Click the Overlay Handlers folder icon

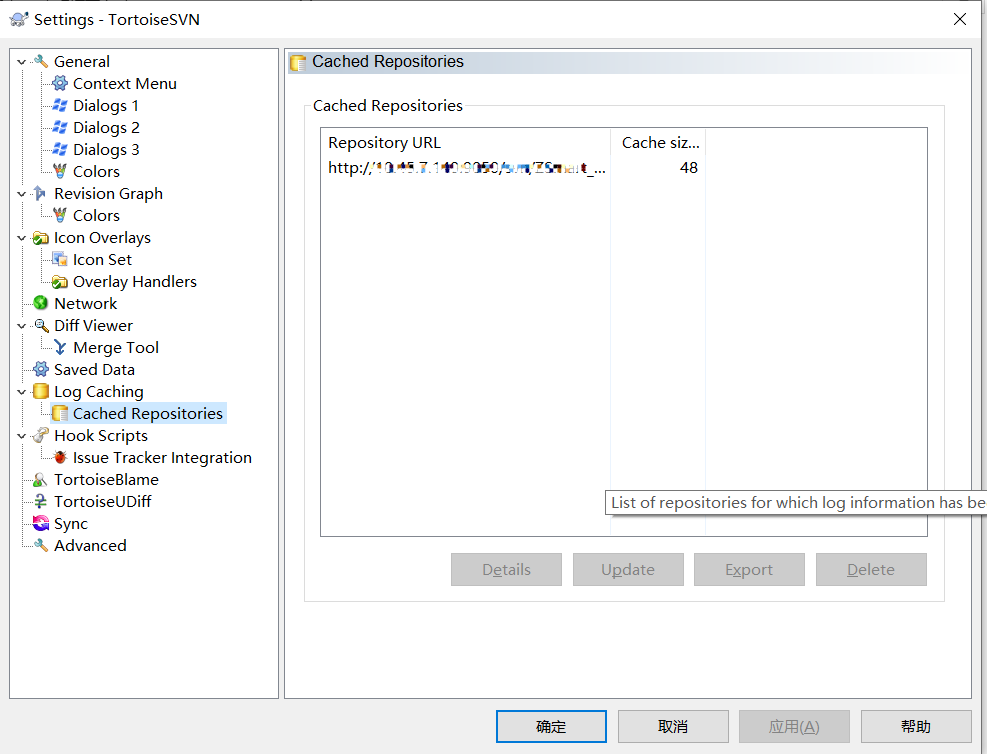point(60,281)
